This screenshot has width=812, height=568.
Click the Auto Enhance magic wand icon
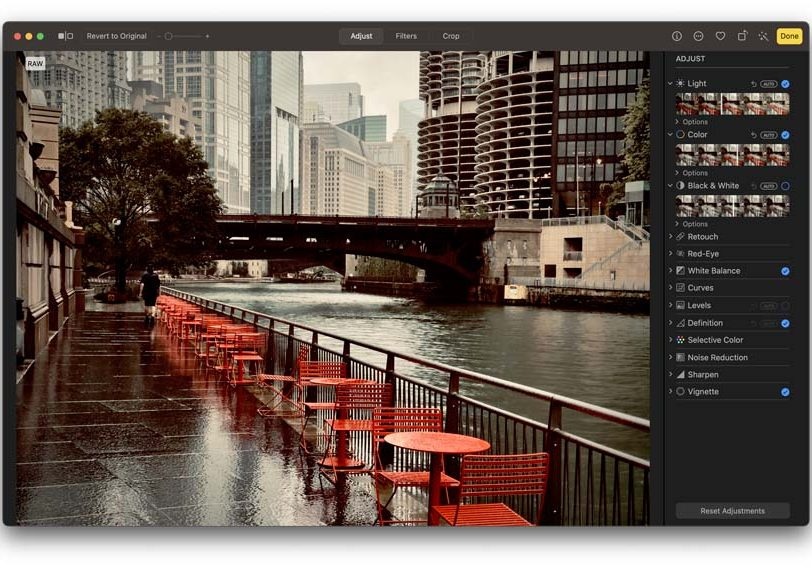tap(763, 36)
